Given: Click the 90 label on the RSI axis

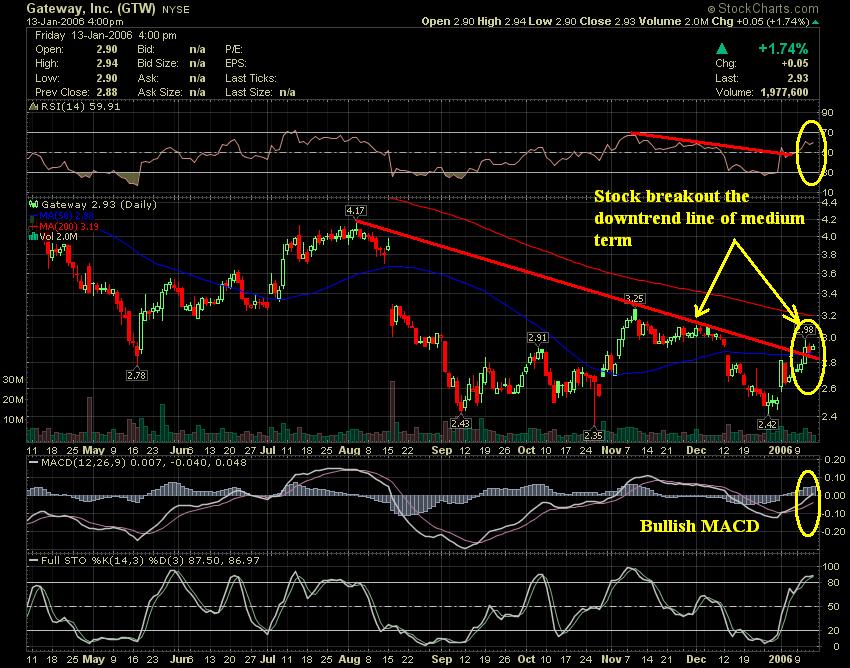Looking at the screenshot, I should [x=828, y=113].
